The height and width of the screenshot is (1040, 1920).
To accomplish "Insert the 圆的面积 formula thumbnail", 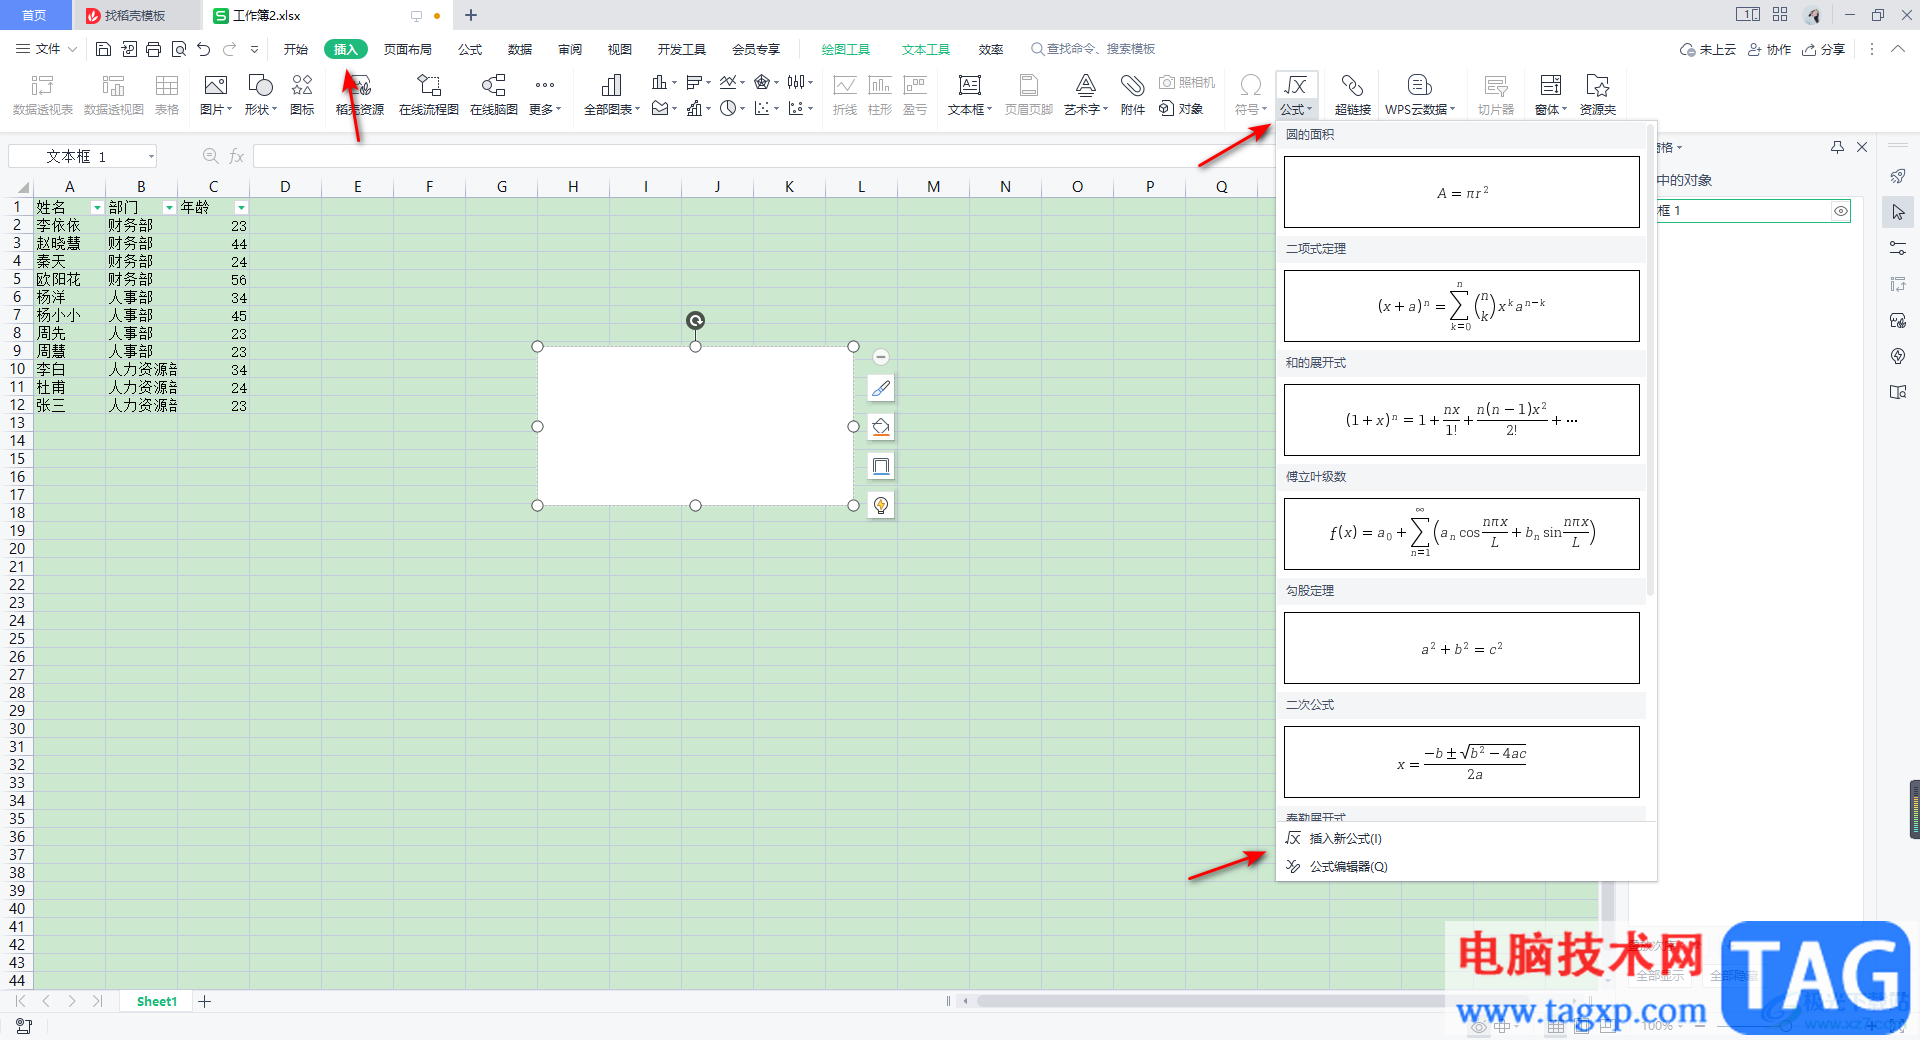I will pos(1461,192).
